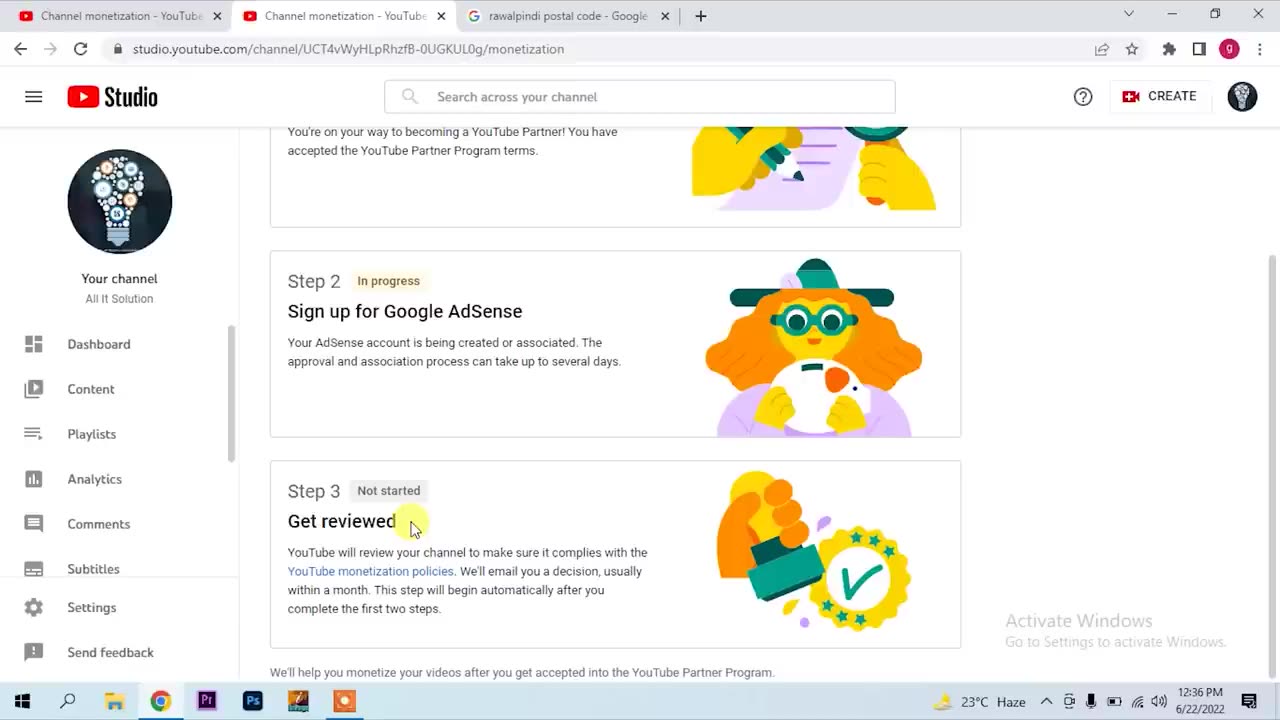Bookmark this page with the star icon

coord(1132,49)
